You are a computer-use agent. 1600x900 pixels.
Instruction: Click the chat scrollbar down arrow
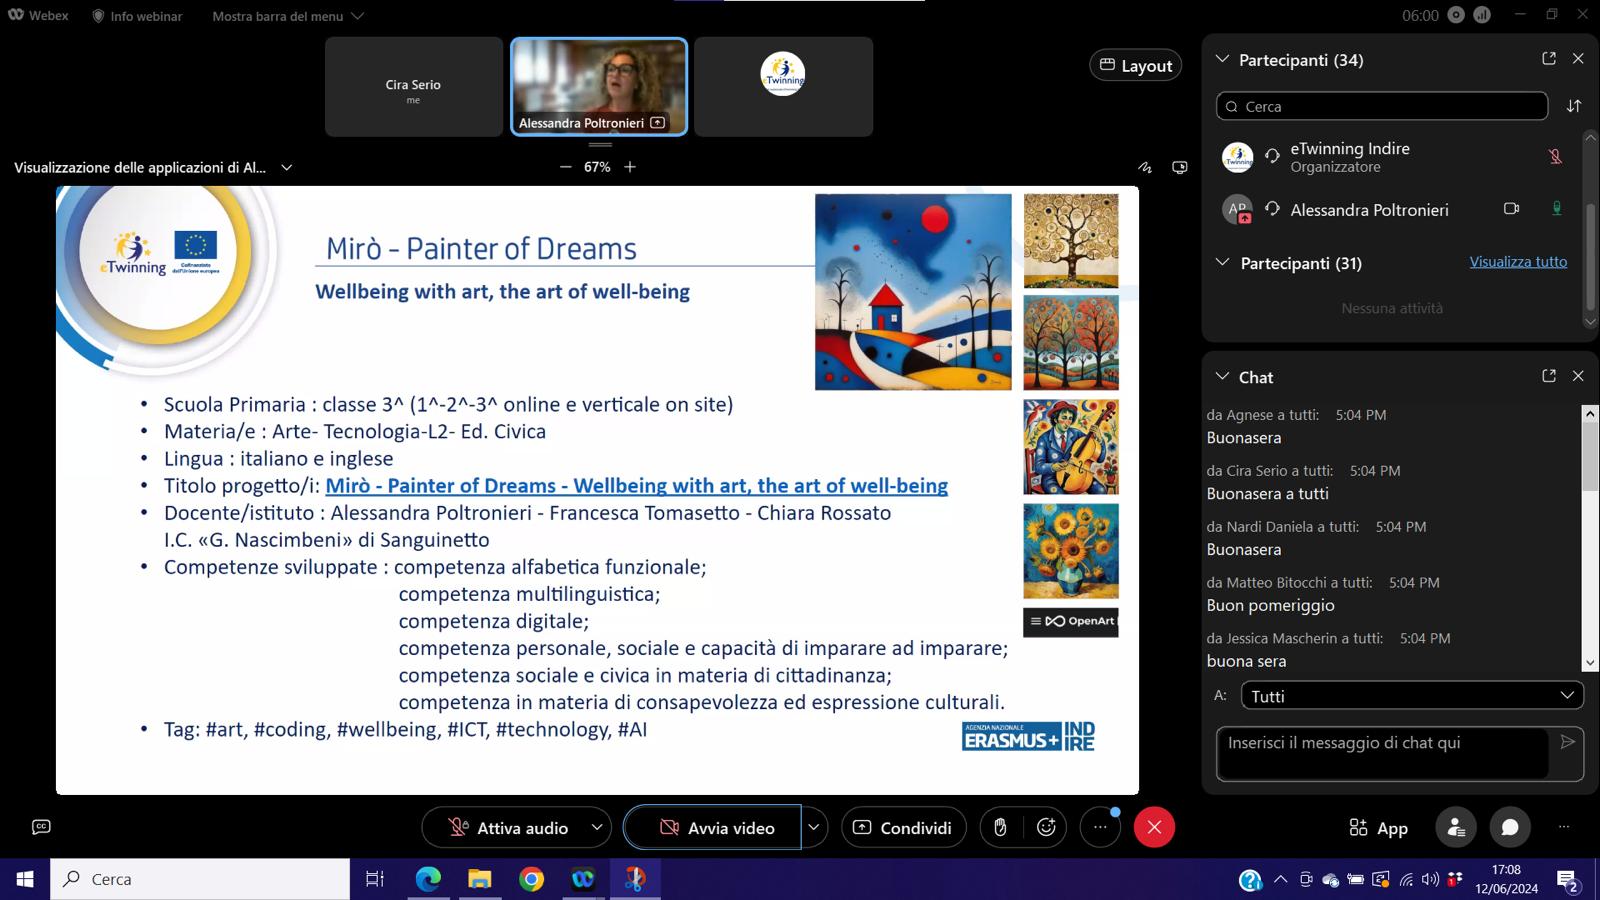(x=1590, y=662)
